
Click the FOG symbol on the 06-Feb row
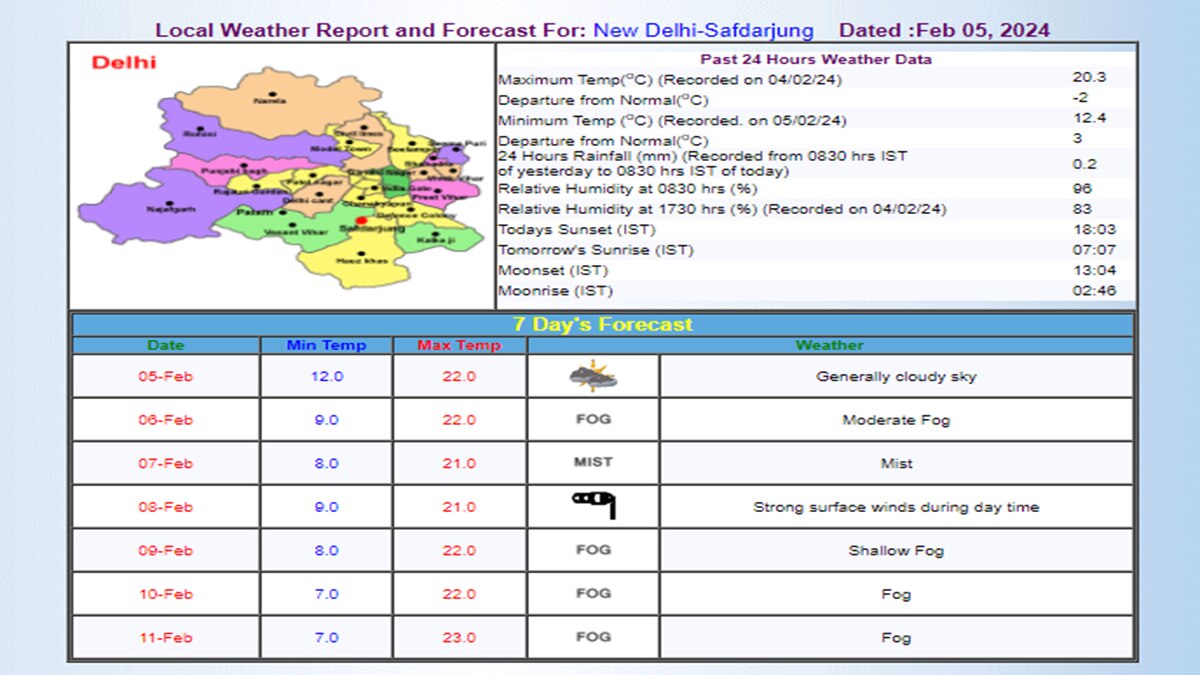[592, 420]
